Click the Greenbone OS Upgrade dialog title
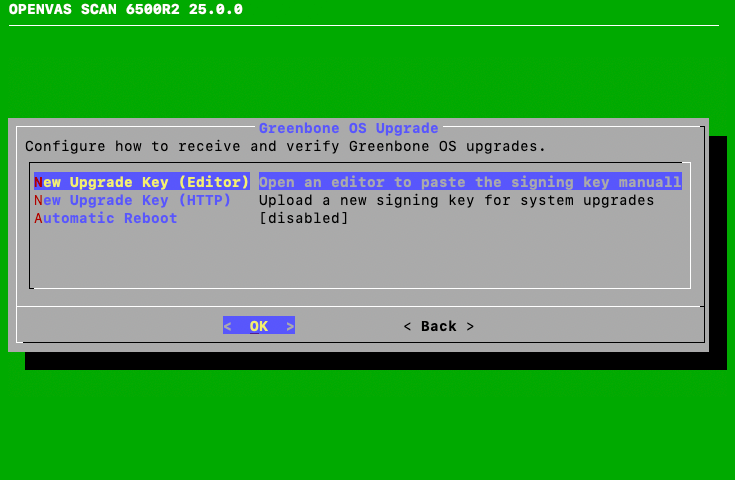Screen dimensions: 735x480 (348, 128)
